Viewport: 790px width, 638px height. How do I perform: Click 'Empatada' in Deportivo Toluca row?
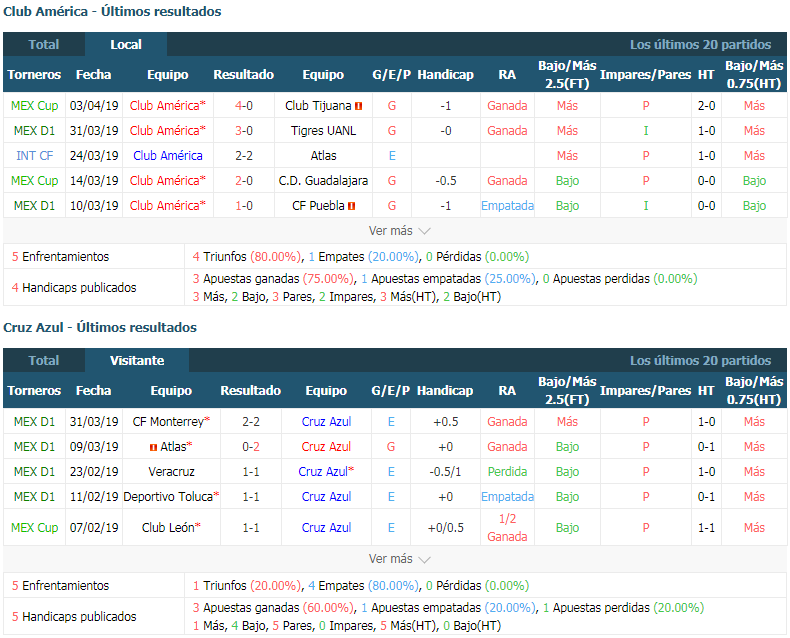tap(507, 496)
